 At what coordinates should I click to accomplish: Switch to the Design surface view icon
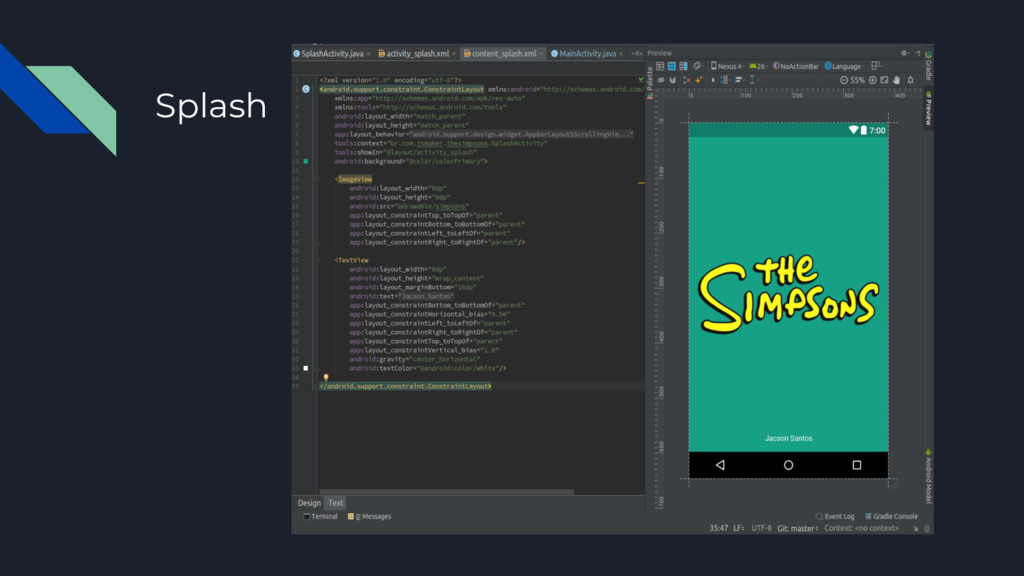[x=660, y=66]
